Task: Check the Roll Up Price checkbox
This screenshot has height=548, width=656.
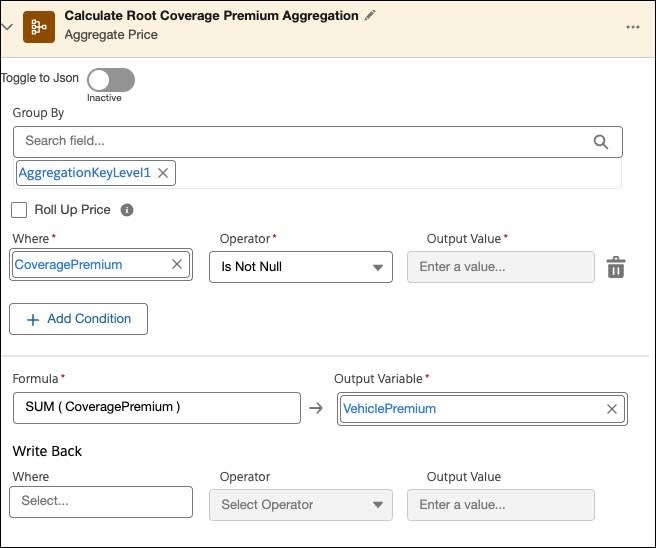Action: (x=19, y=210)
